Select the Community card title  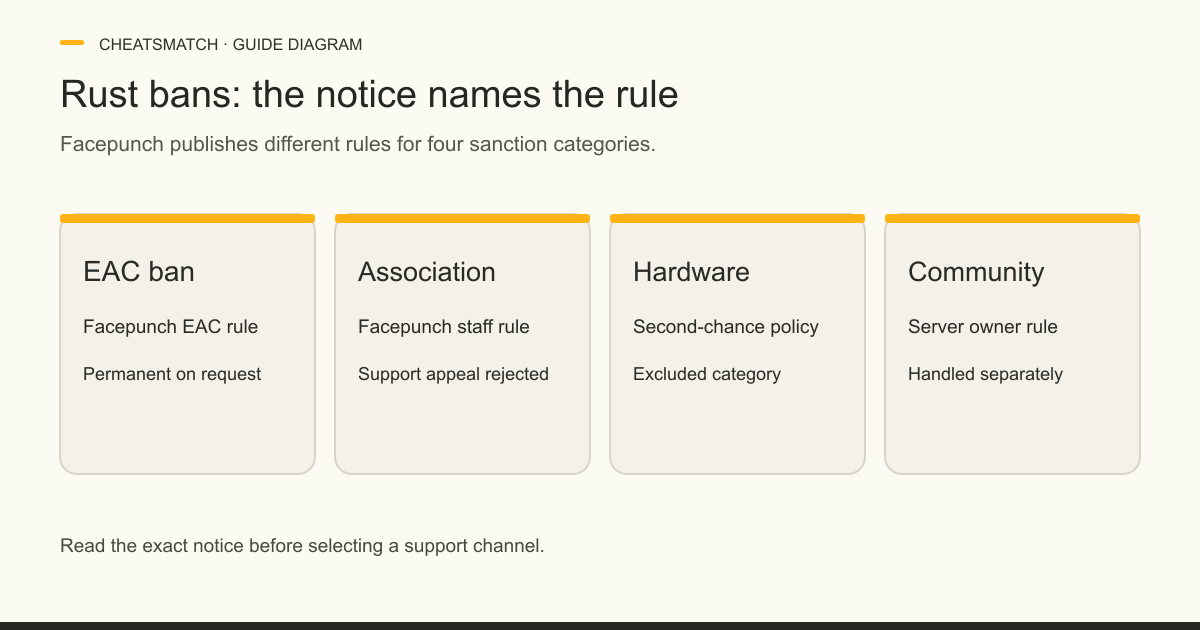pos(976,272)
